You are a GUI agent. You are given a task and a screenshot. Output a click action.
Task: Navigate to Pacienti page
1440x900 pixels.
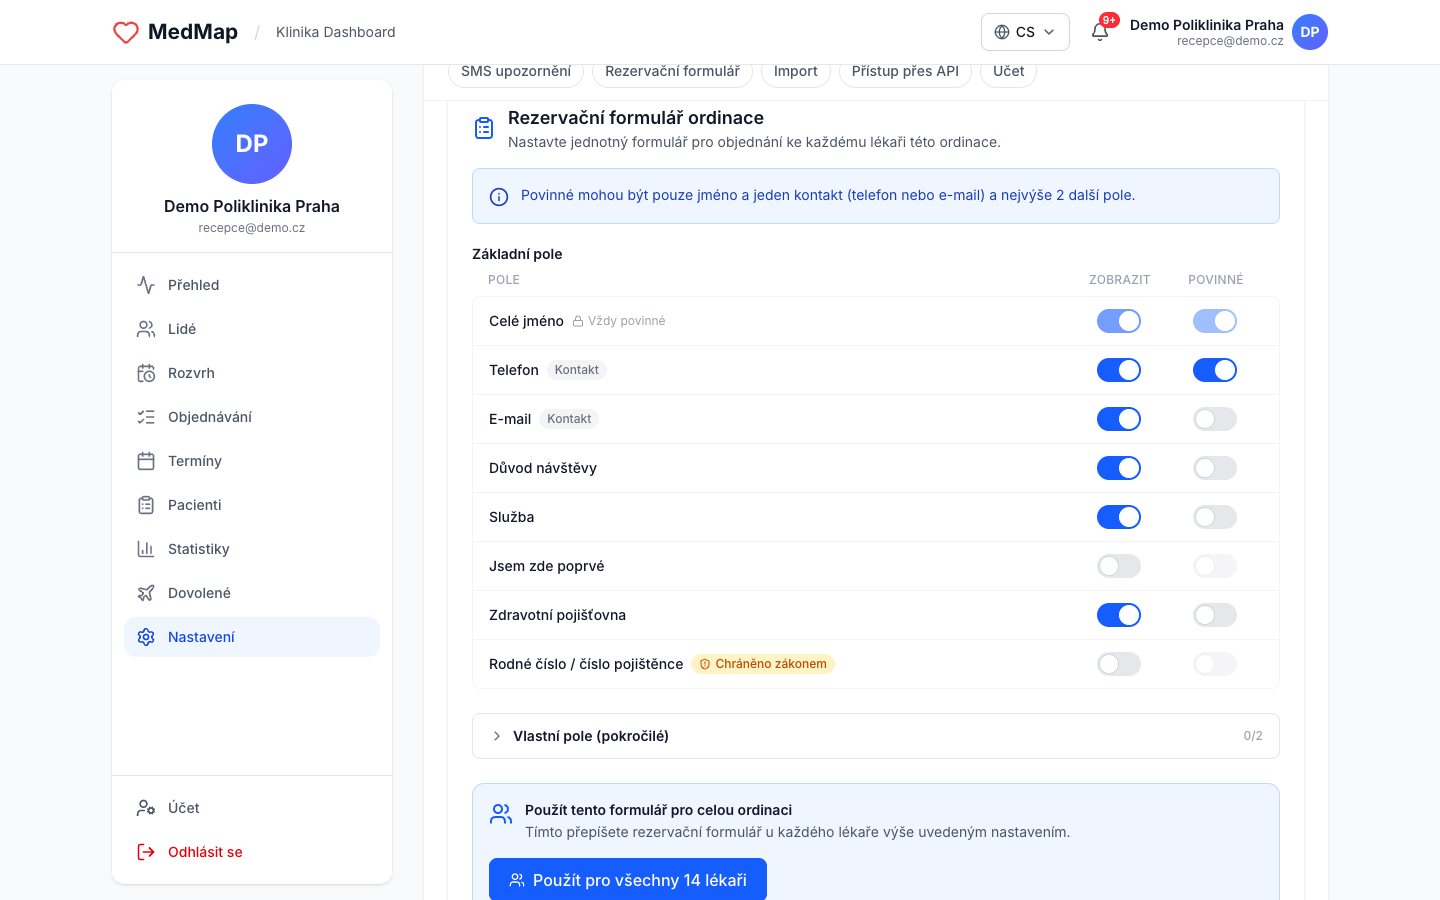[252, 505]
